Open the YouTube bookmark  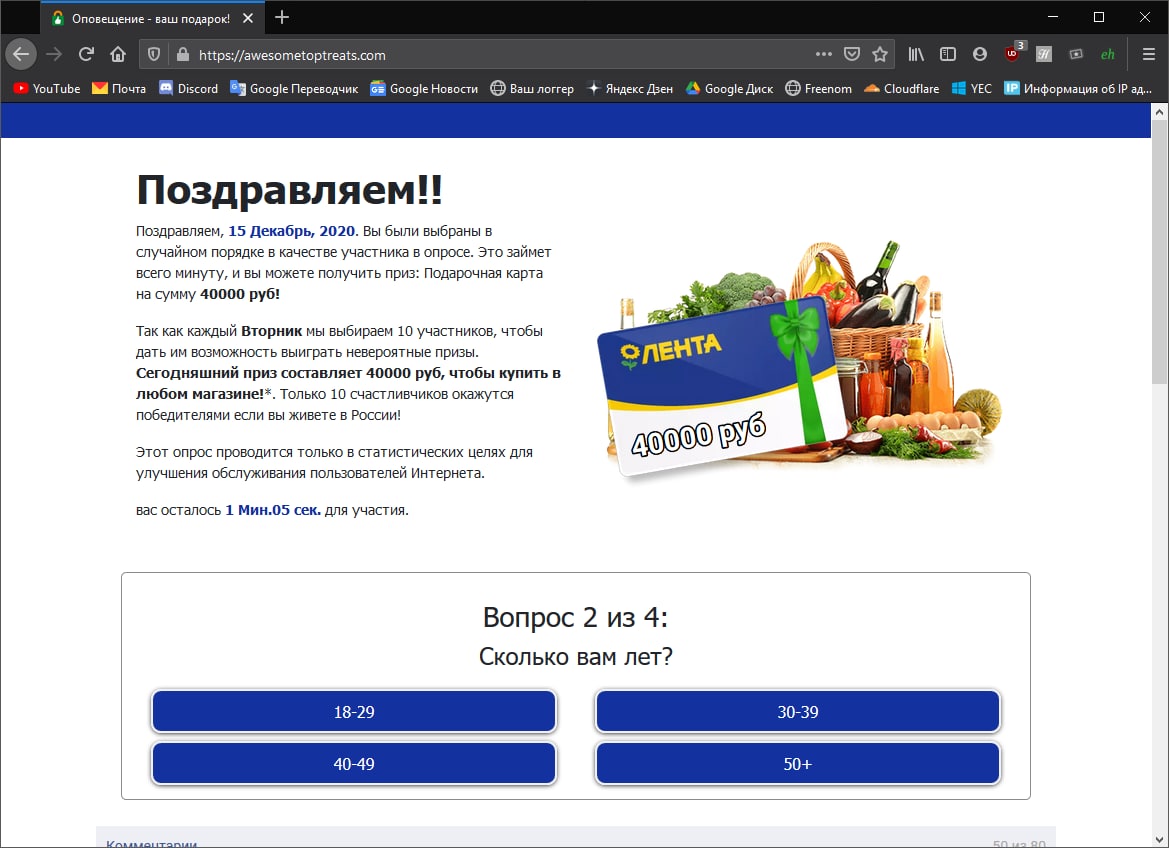47,88
